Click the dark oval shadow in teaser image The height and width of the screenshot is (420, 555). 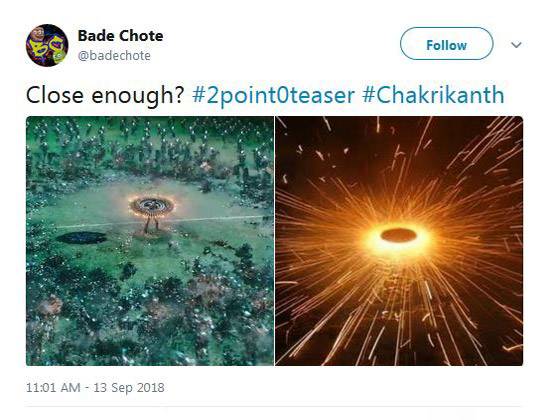81,238
